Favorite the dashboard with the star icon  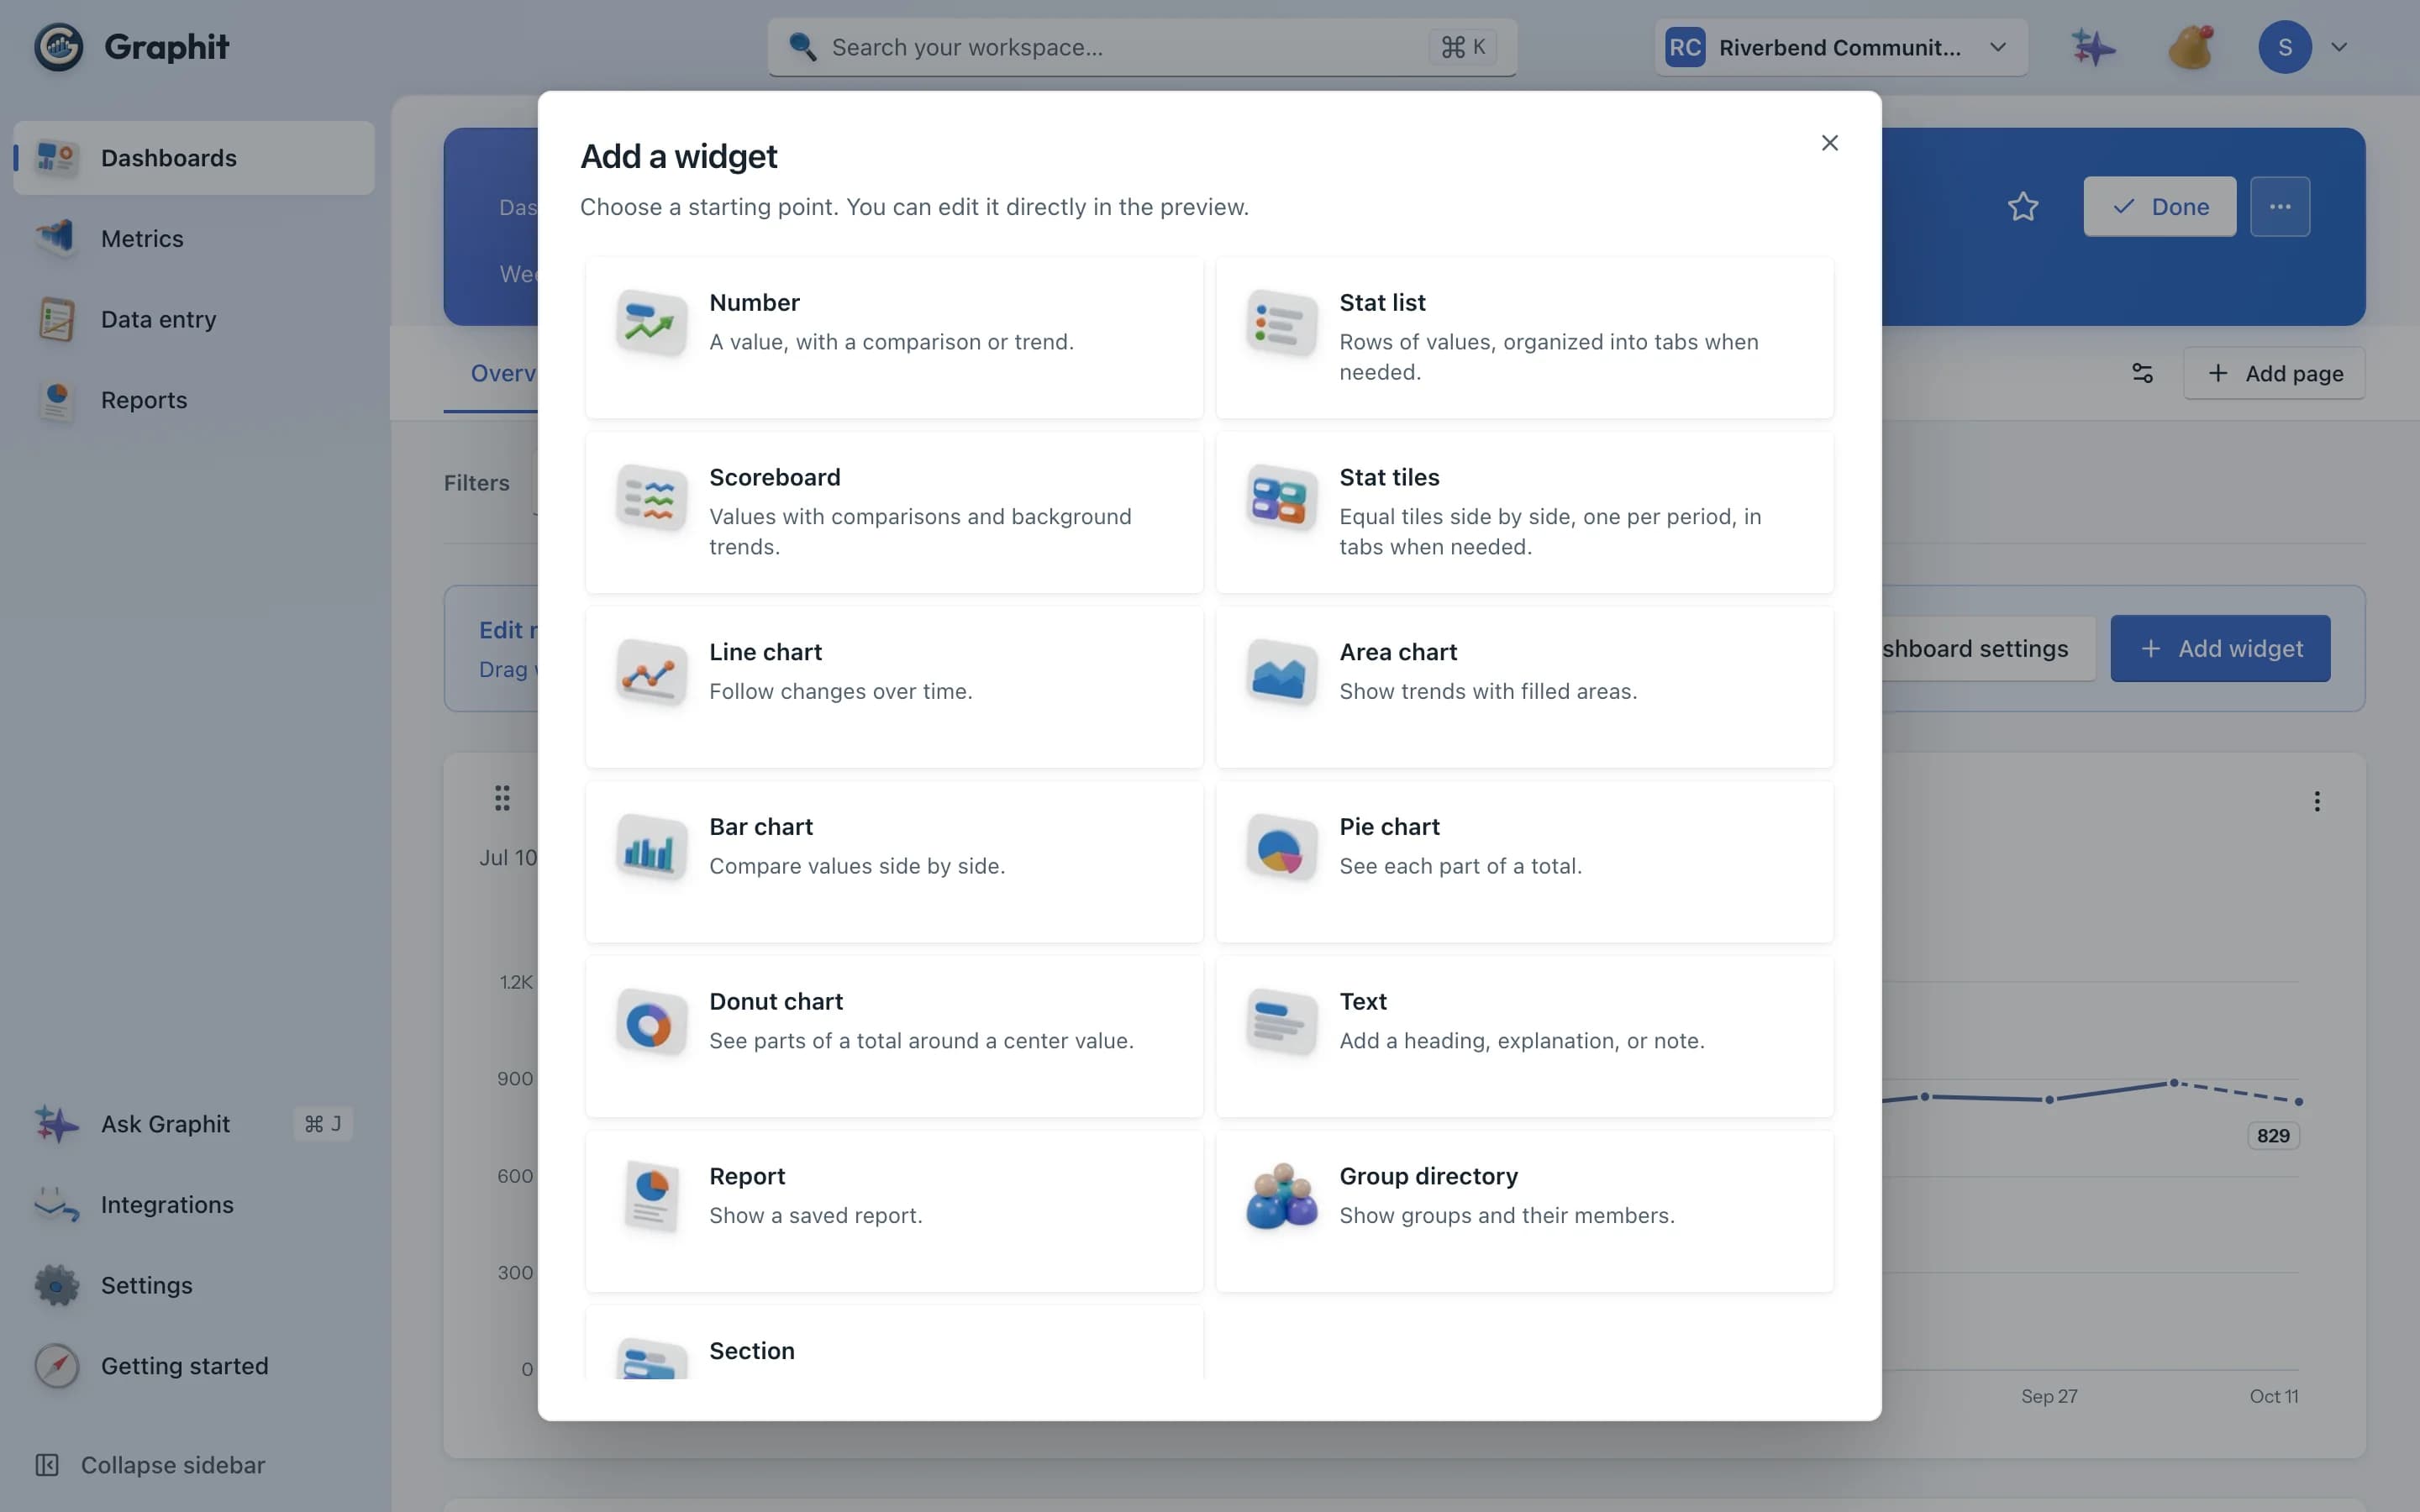pos(2022,206)
